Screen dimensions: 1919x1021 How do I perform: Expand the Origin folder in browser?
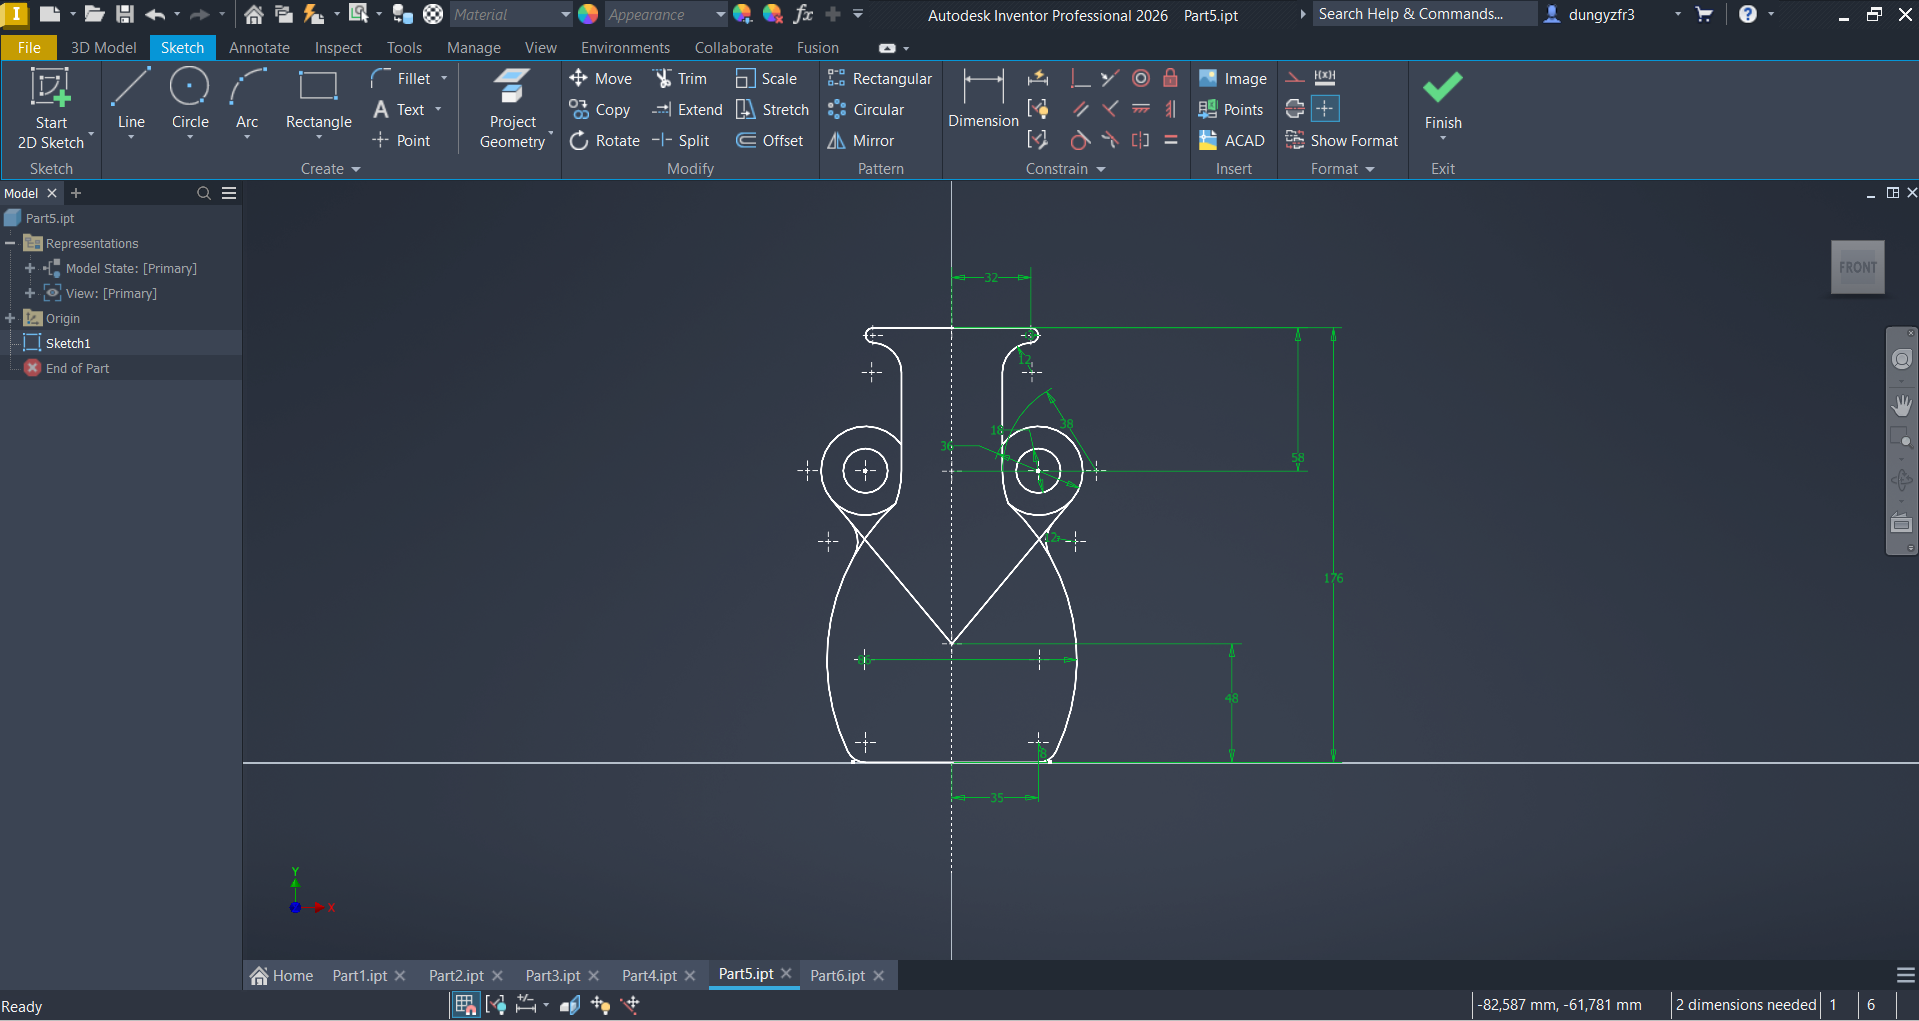[x=10, y=318]
